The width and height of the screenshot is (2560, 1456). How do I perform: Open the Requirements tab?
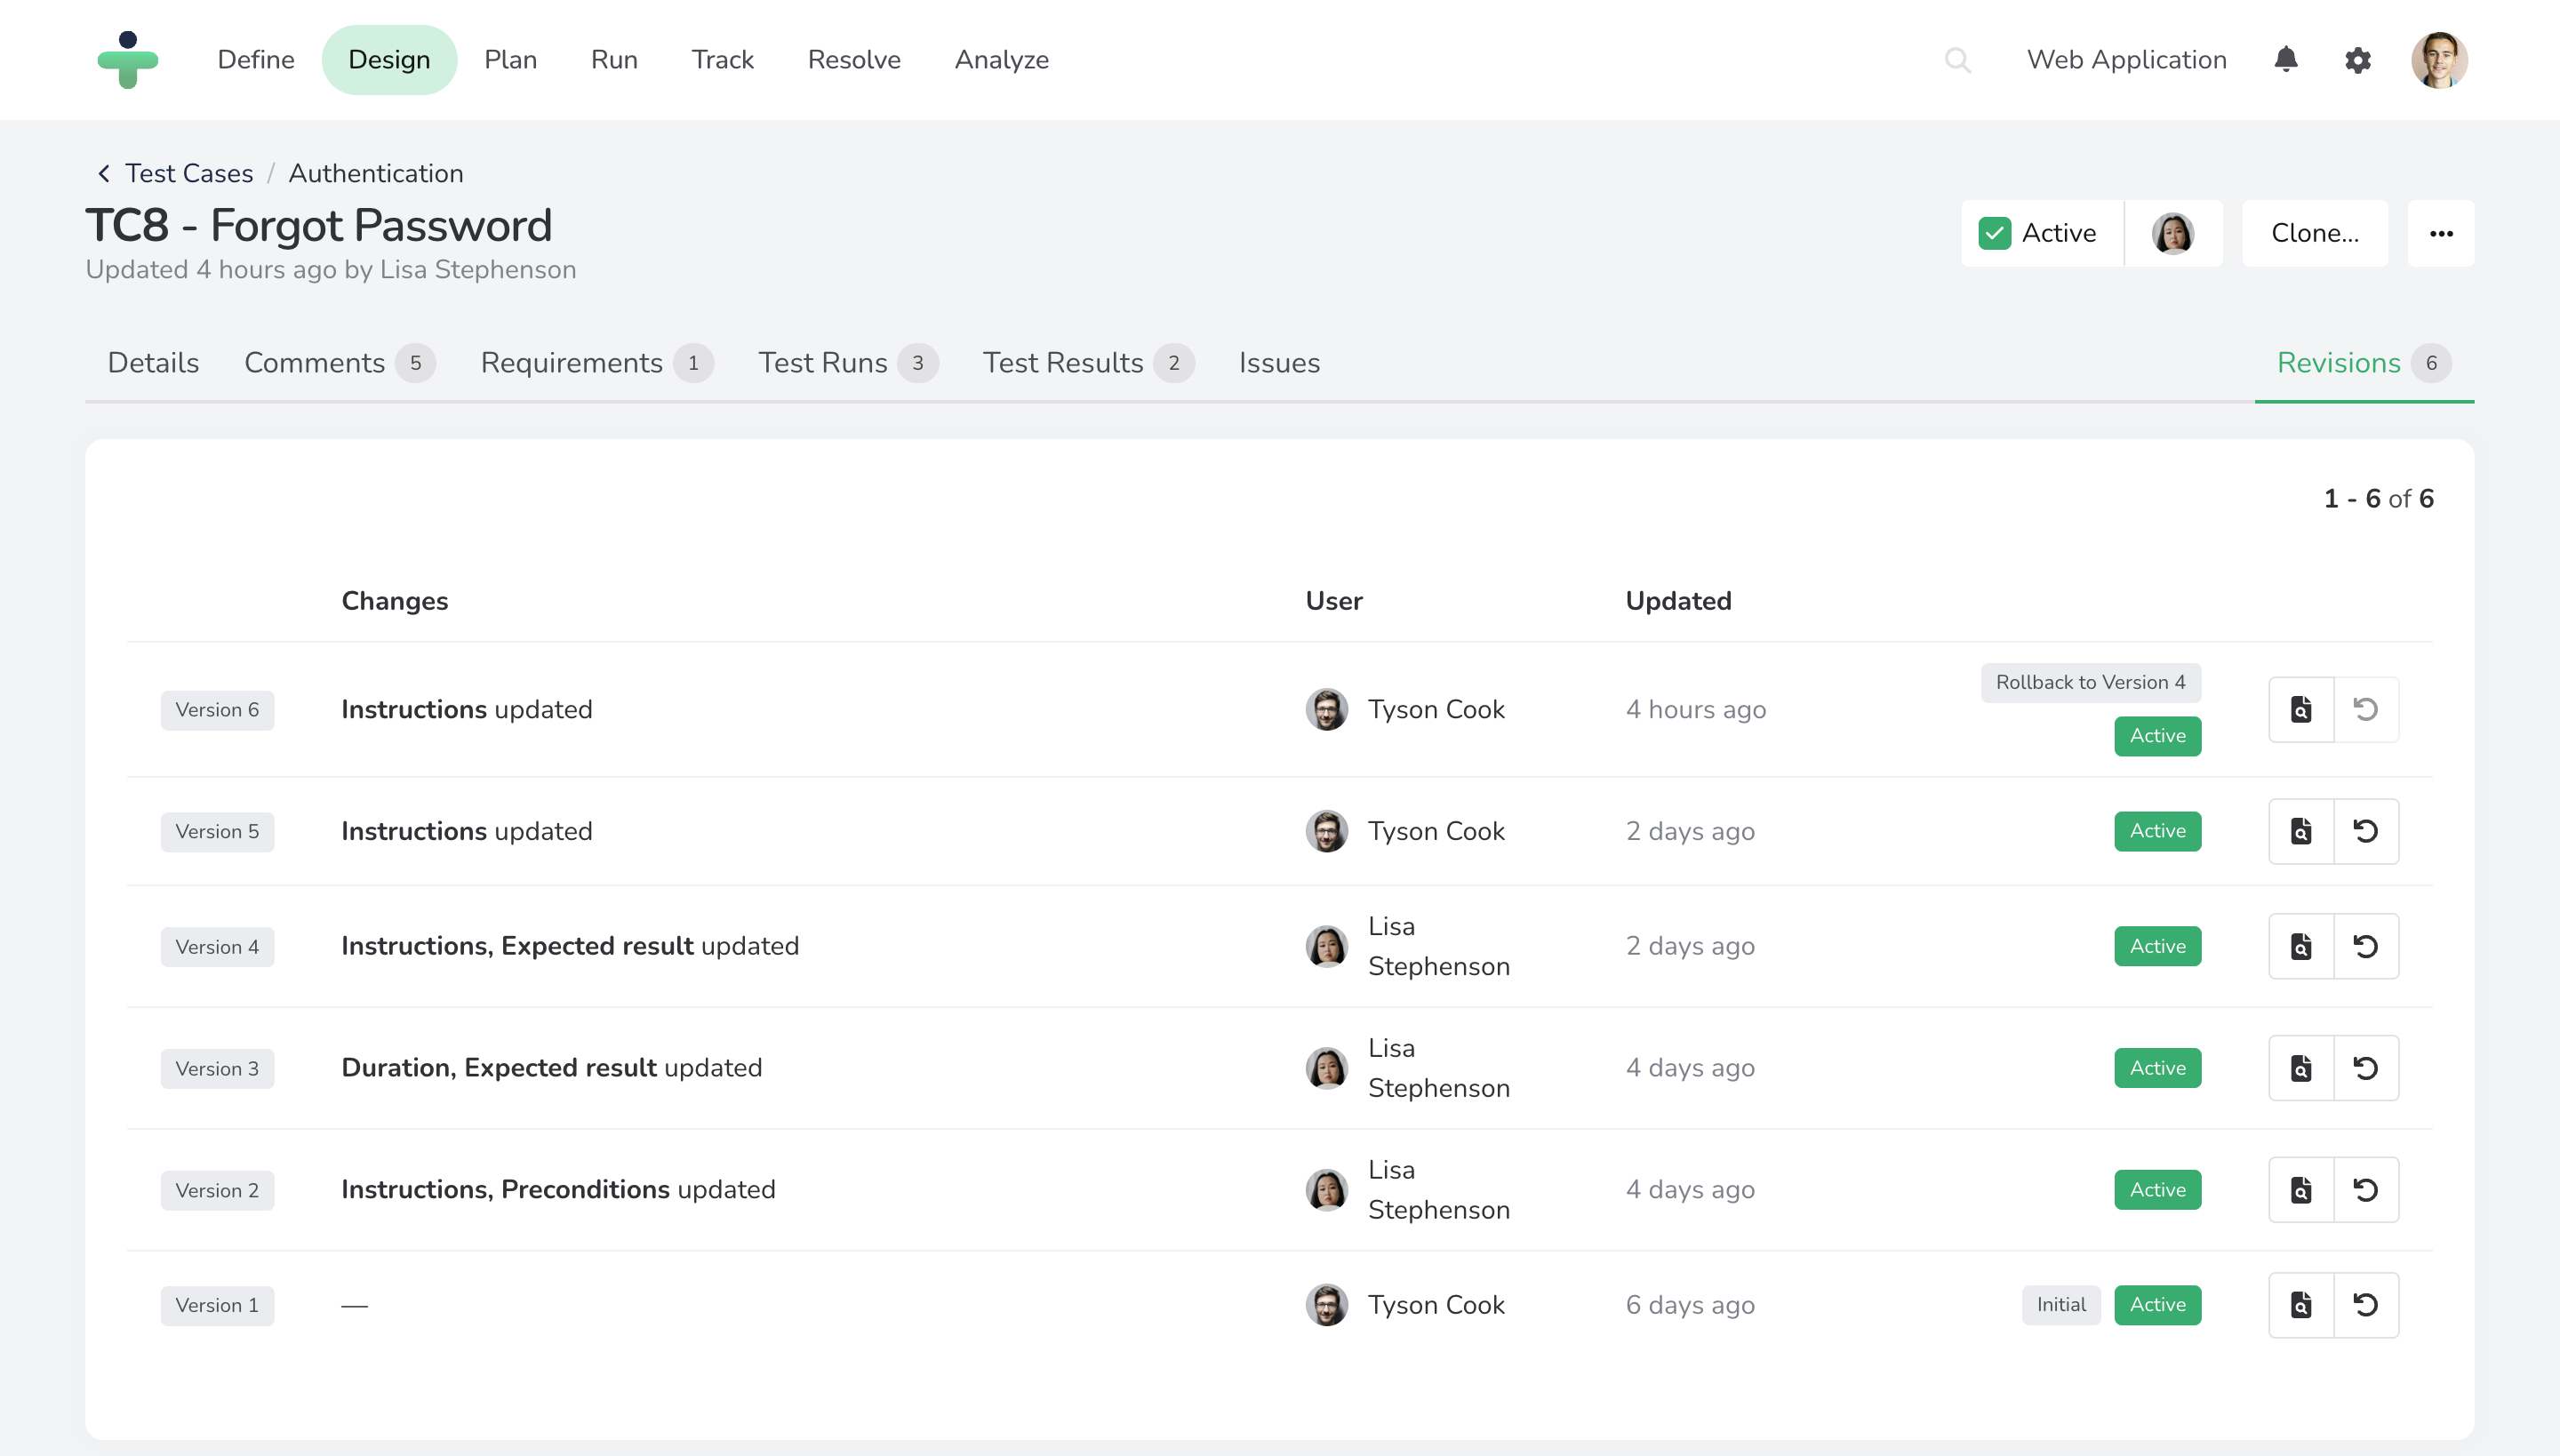[597, 363]
